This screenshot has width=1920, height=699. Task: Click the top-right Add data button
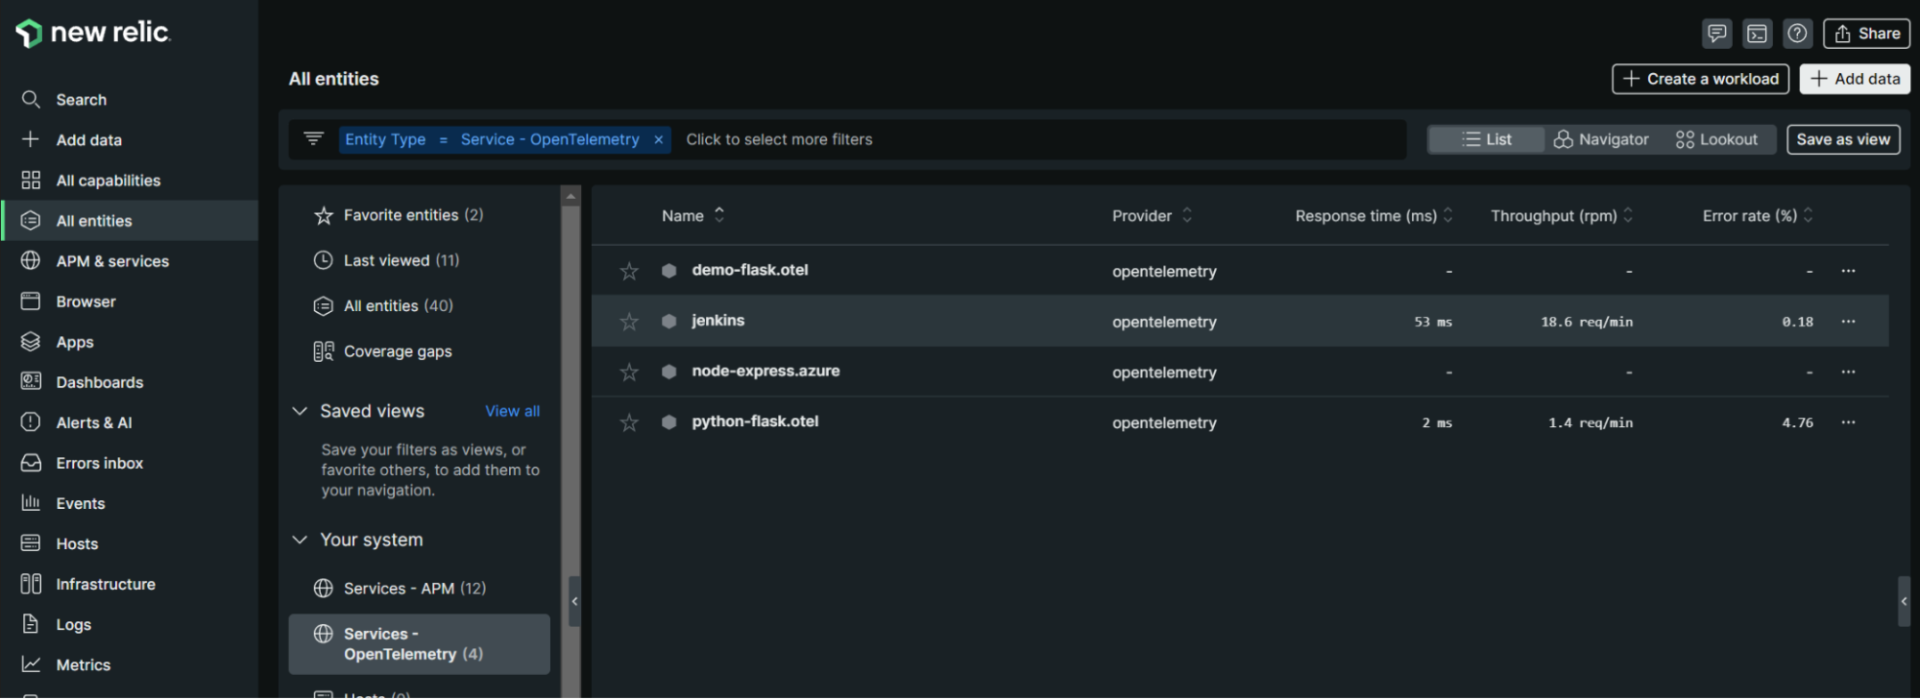(1855, 79)
